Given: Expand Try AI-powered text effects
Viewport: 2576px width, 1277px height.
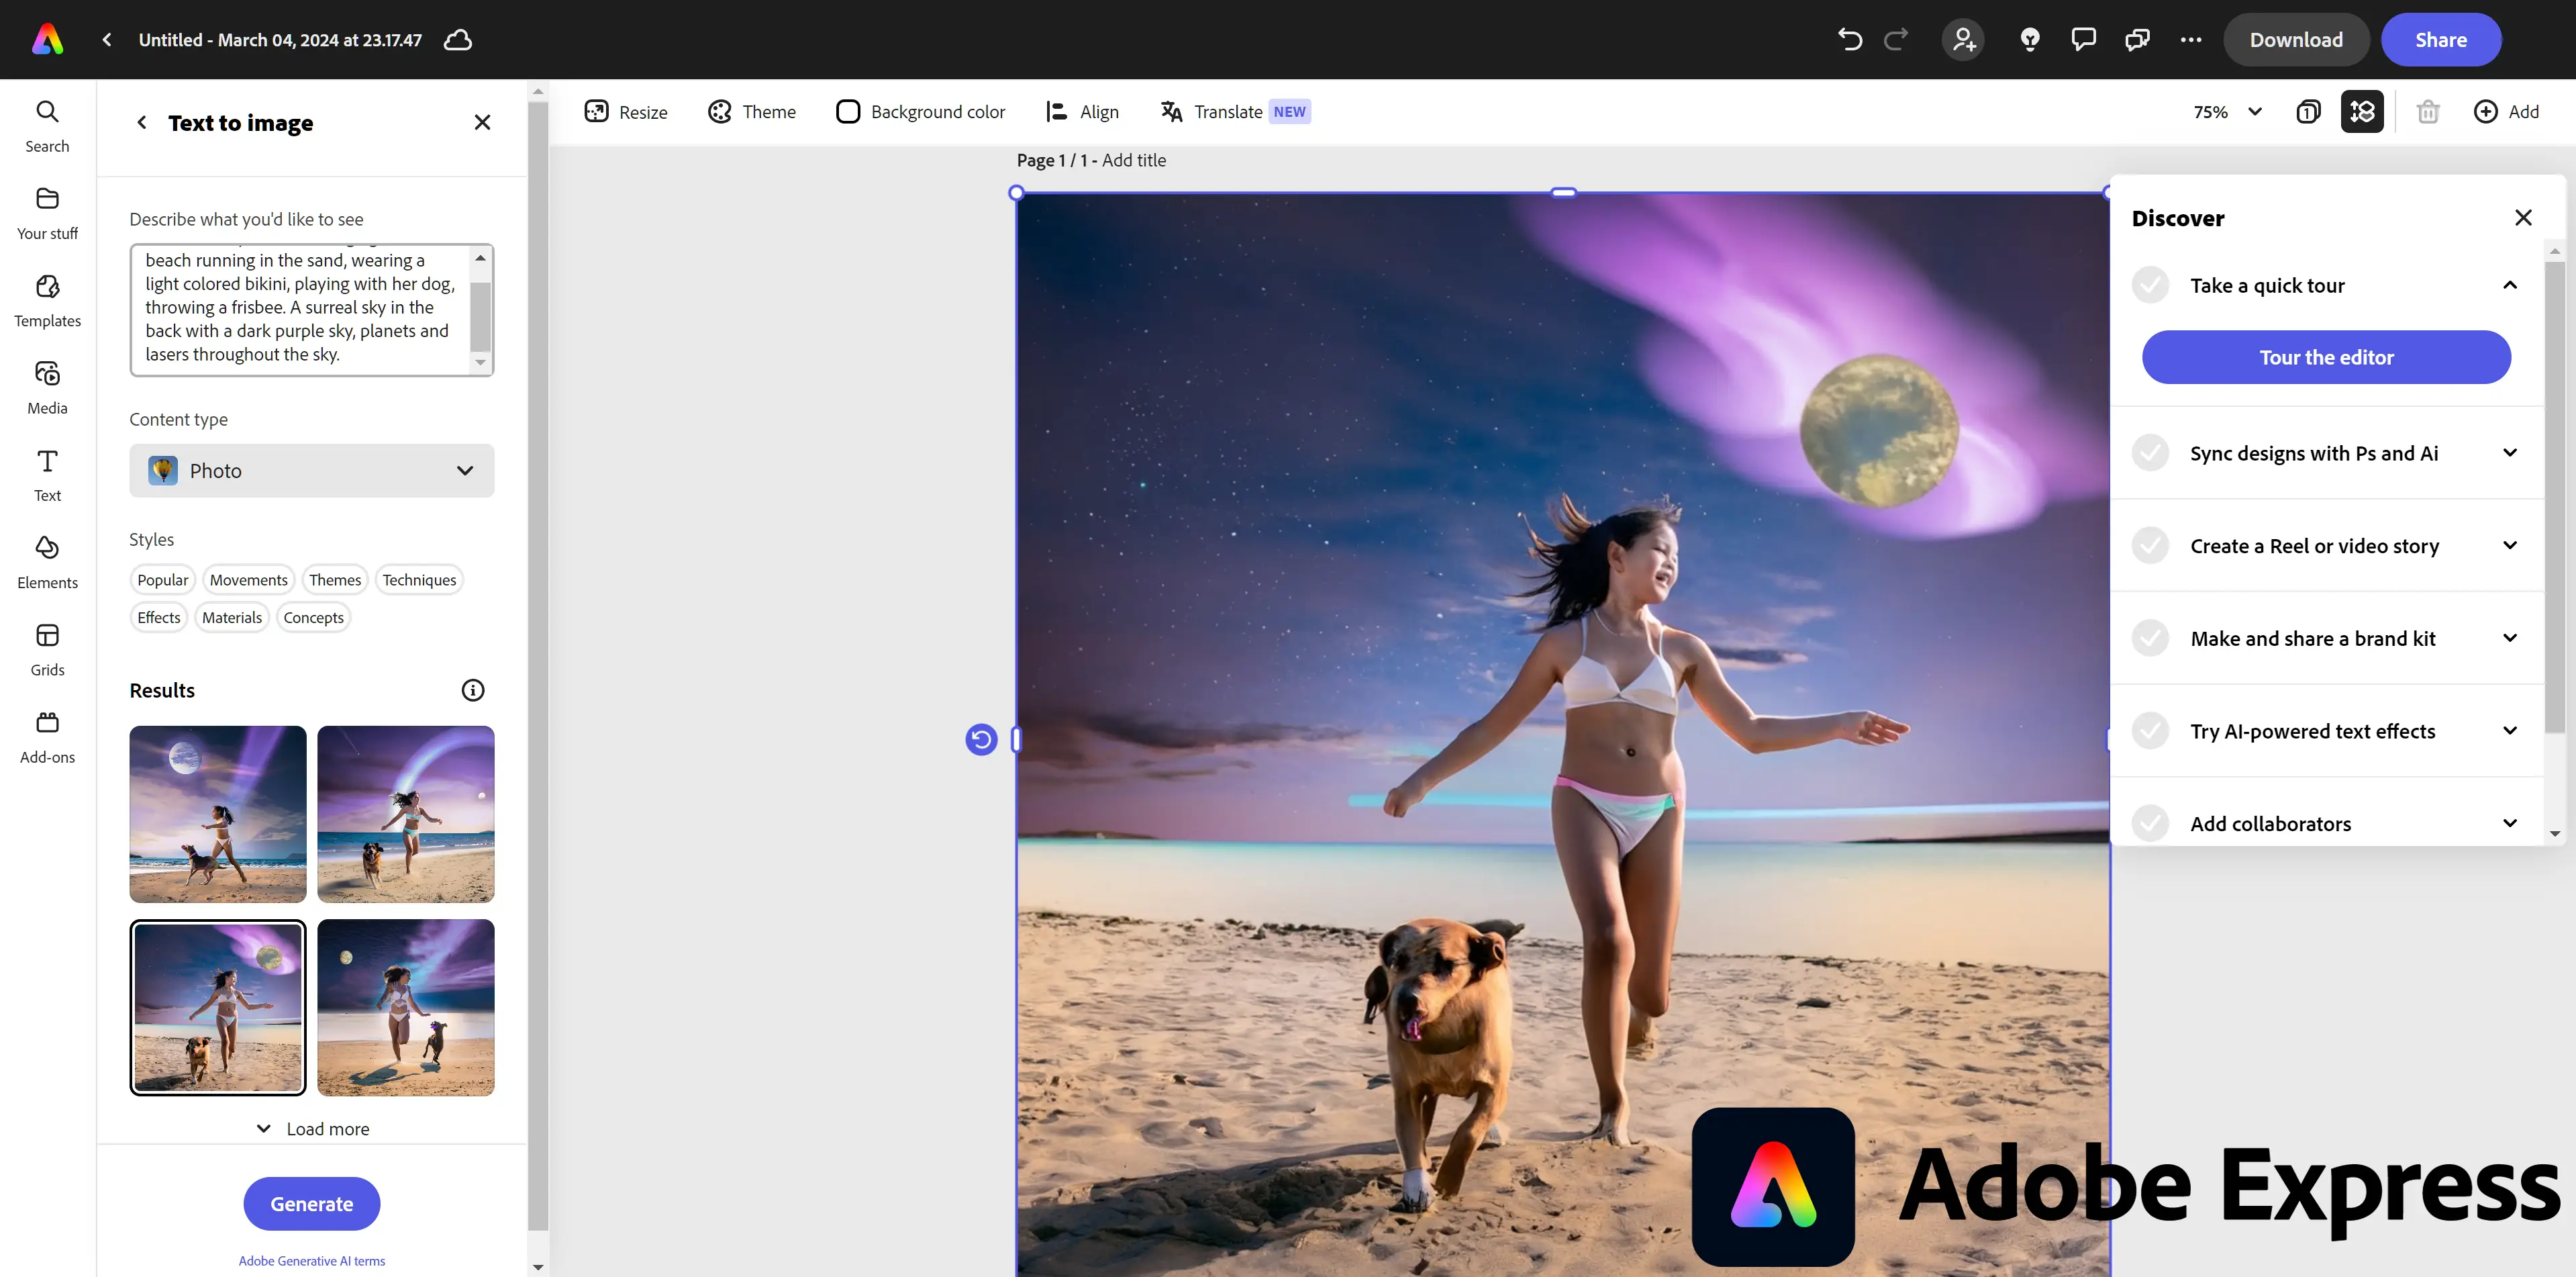Looking at the screenshot, I should point(2510,730).
